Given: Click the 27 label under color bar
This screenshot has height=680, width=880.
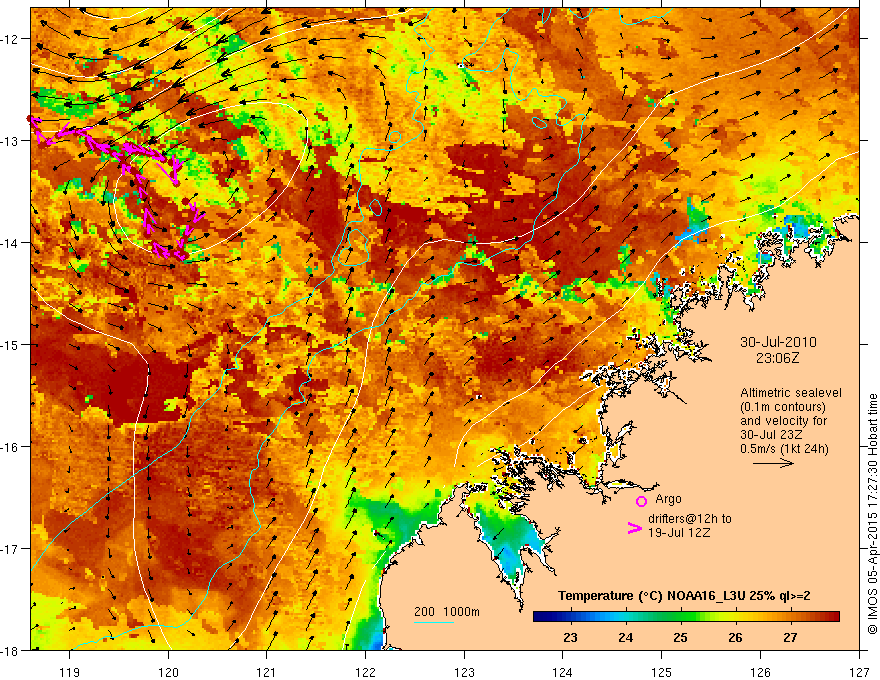Looking at the screenshot, I should coord(790,637).
